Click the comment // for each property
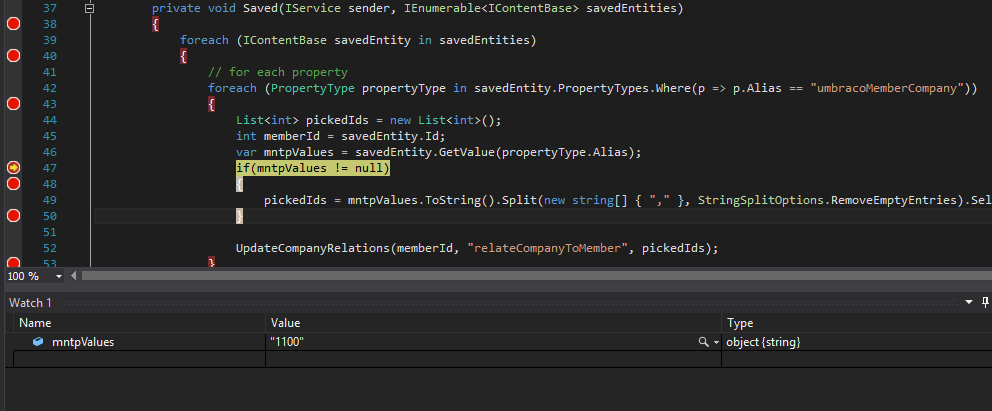This screenshot has height=411, width=992. [278, 72]
